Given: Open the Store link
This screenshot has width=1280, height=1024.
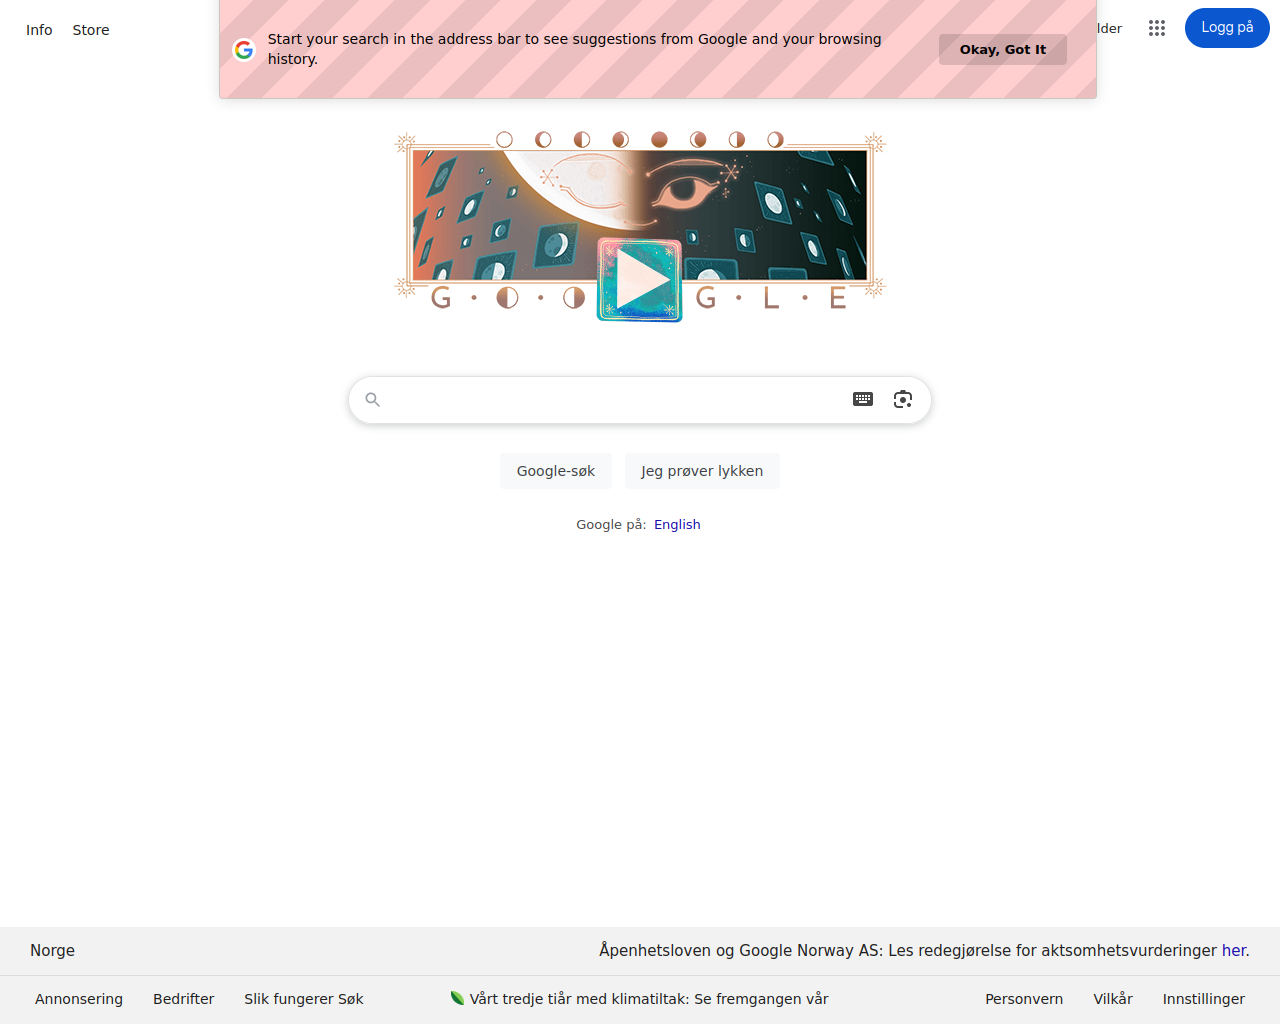Looking at the screenshot, I should [91, 30].
